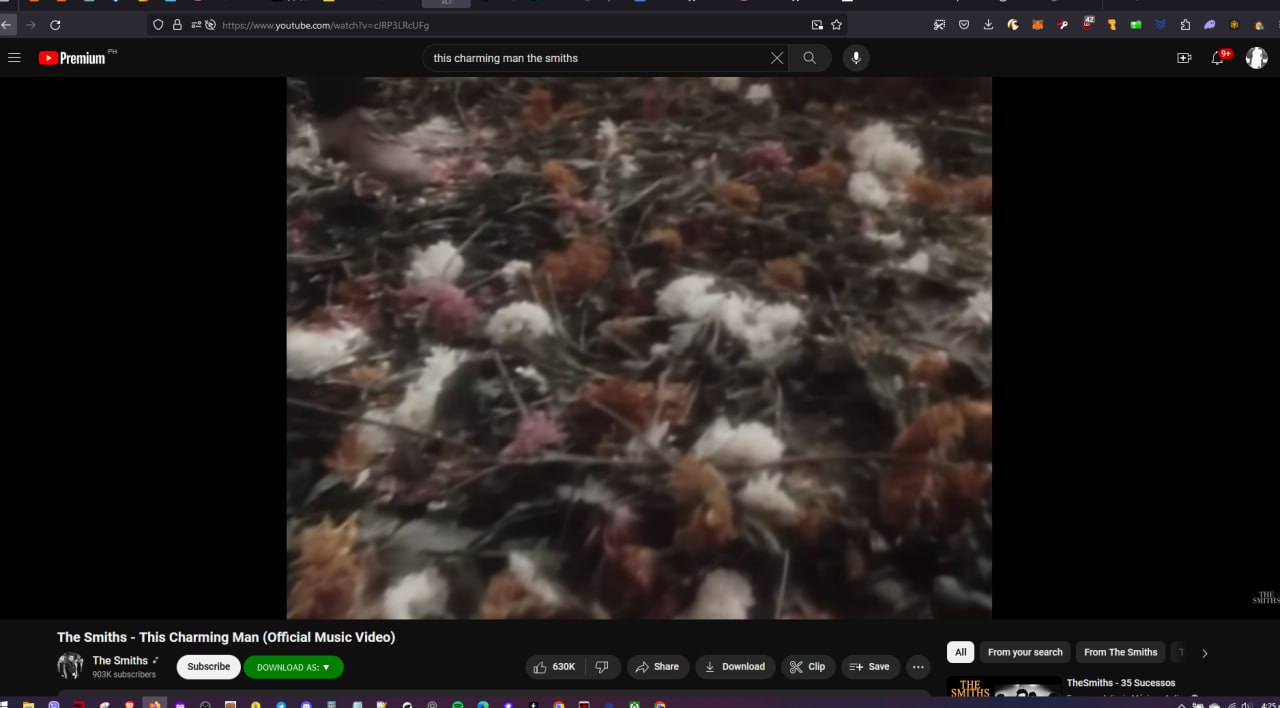
Task: Clear the search query with the X
Action: pos(777,58)
